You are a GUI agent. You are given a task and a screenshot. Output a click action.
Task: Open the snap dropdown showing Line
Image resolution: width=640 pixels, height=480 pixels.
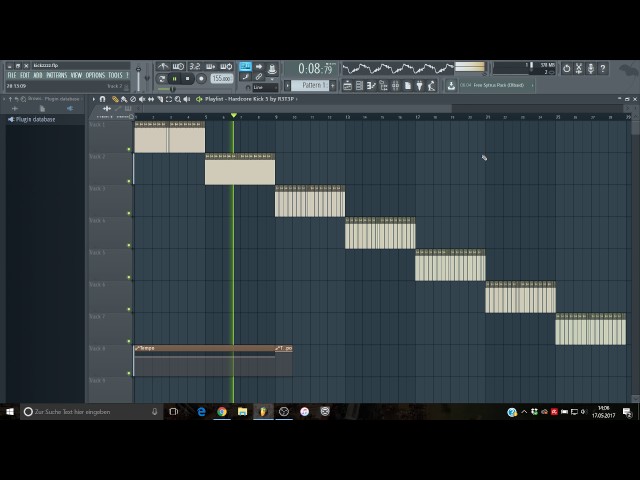click(265, 87)
